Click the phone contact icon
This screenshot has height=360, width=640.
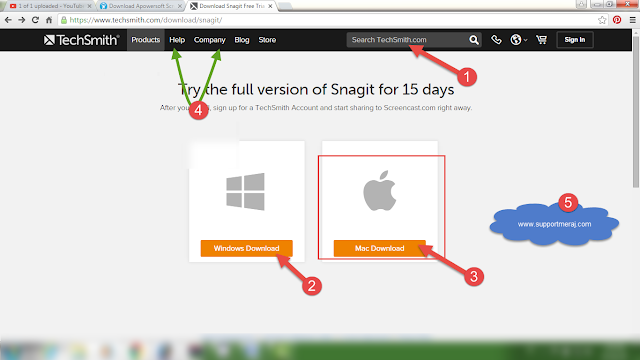click(x=496, y=40)
